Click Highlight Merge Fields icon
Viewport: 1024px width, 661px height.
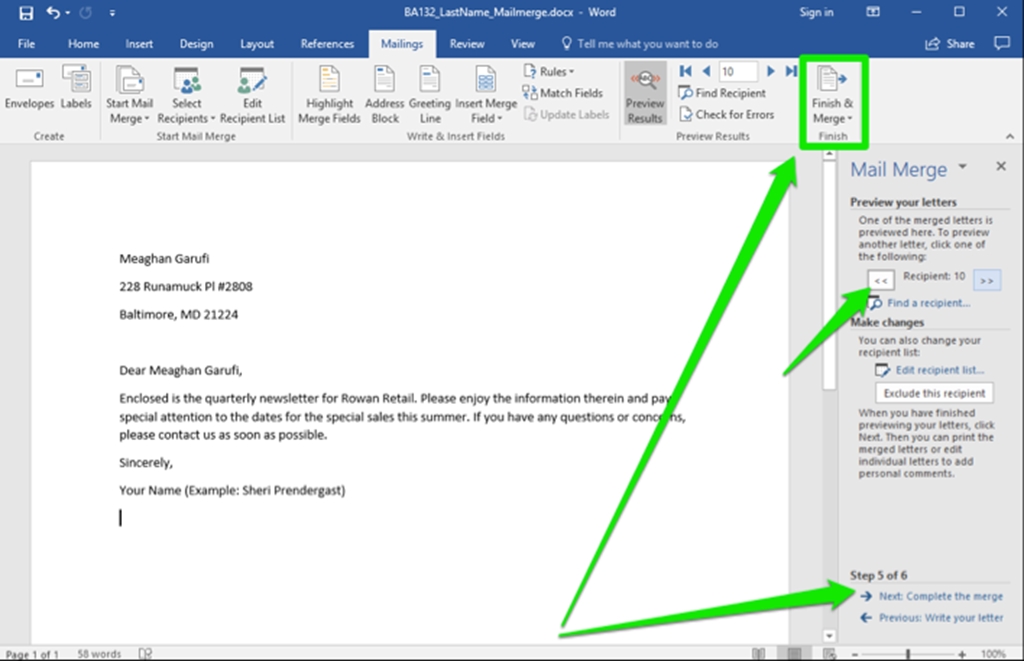(329, 95)
